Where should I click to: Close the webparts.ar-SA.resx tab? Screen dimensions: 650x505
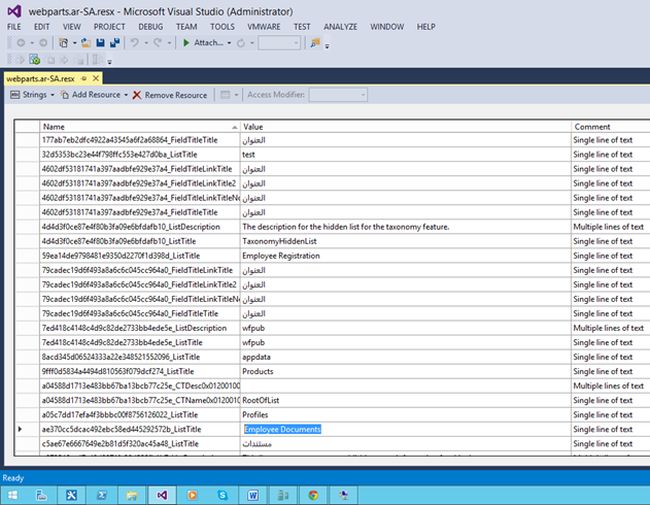98,78
